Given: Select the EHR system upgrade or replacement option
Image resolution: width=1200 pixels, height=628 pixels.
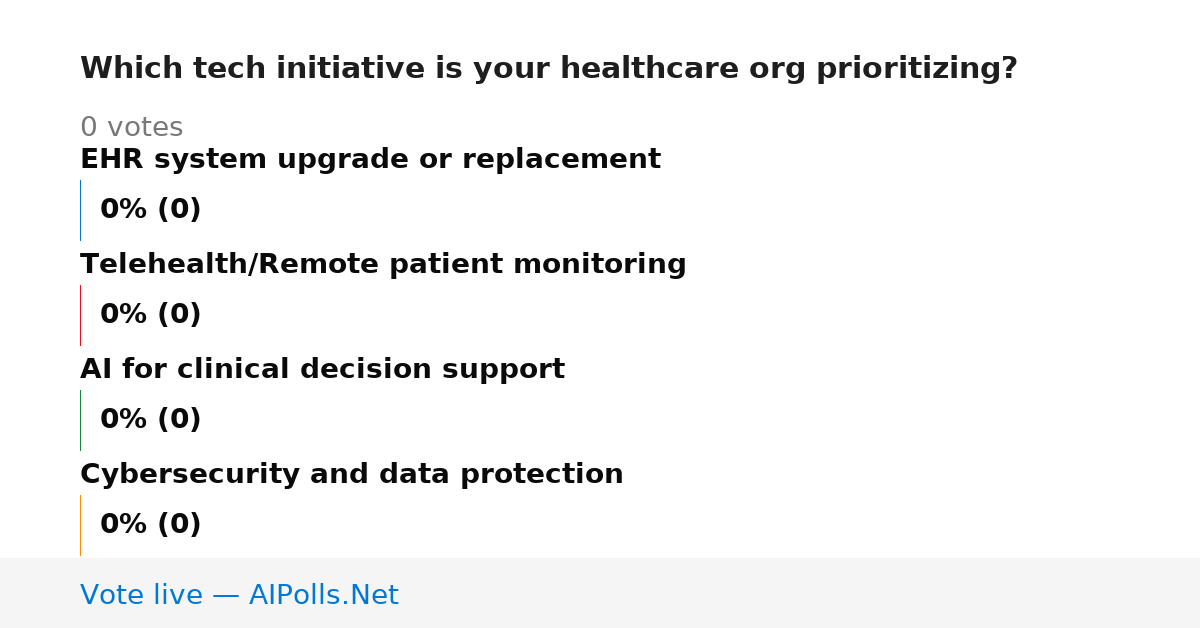Looking at the screenshot, I should [370, 160].
